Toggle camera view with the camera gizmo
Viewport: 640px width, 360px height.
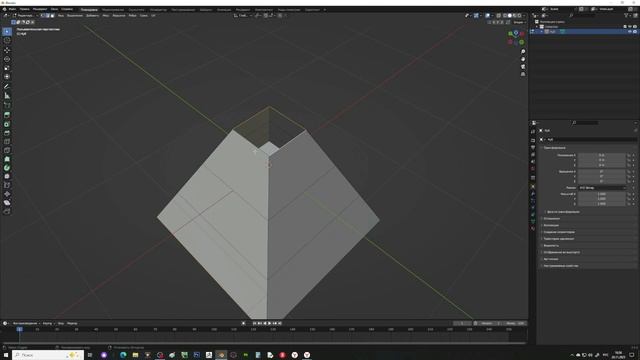[523, 67]
